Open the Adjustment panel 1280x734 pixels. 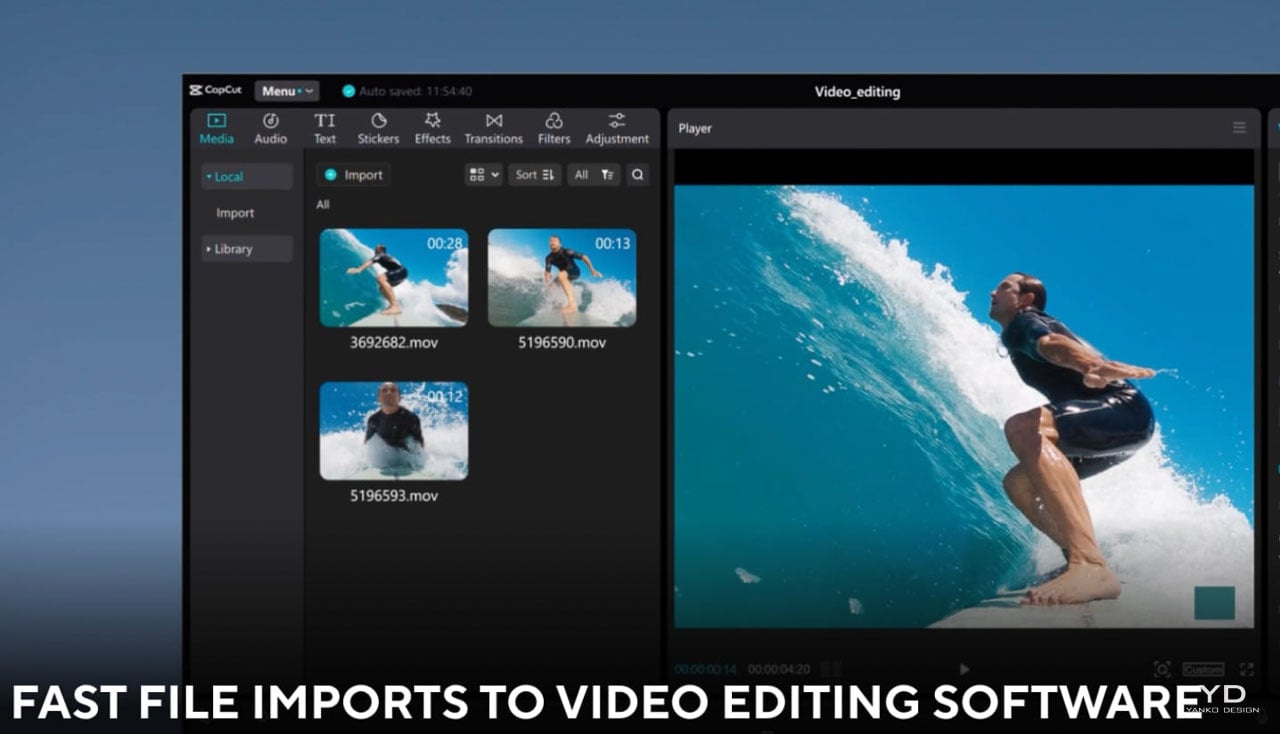(x=617, y=129)
